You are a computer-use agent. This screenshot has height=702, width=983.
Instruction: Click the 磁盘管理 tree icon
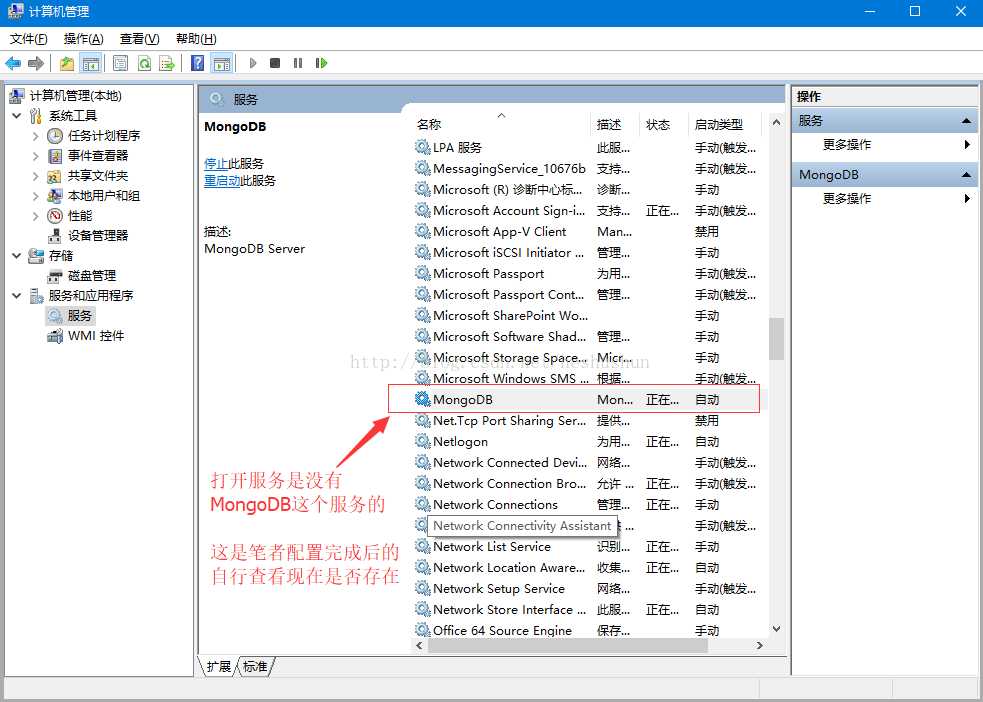pyautogui.click(x=55, y=276)
